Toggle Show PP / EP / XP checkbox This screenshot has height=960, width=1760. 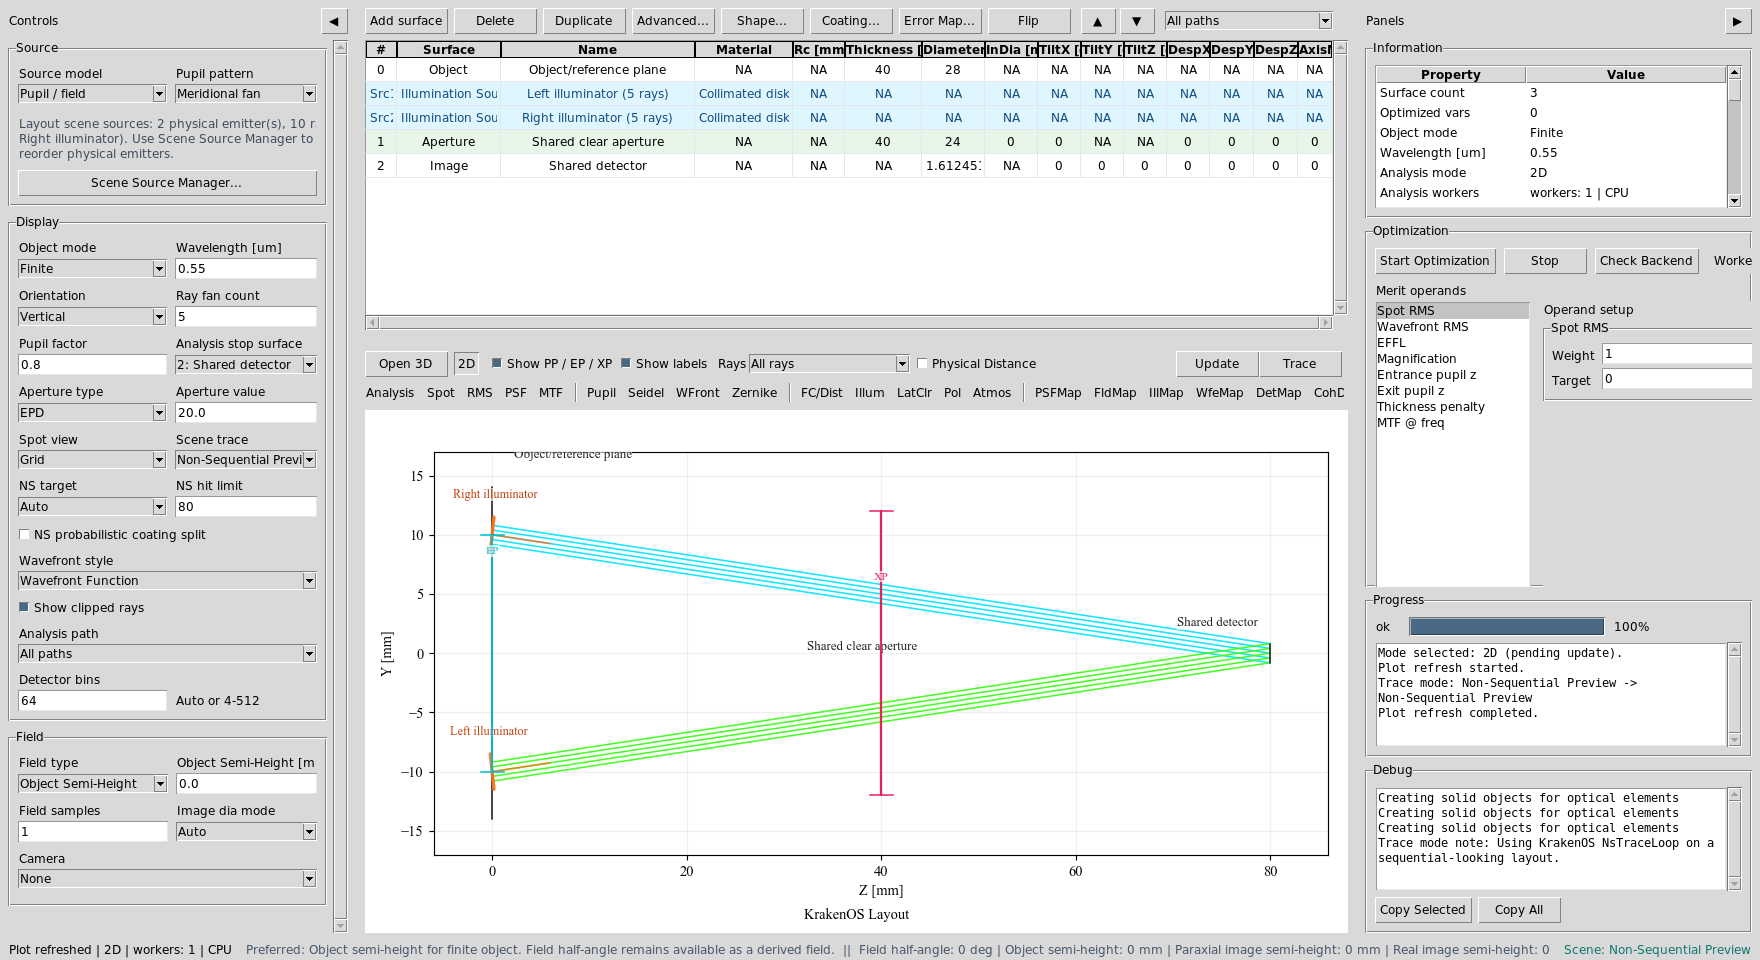click(497, 364)
